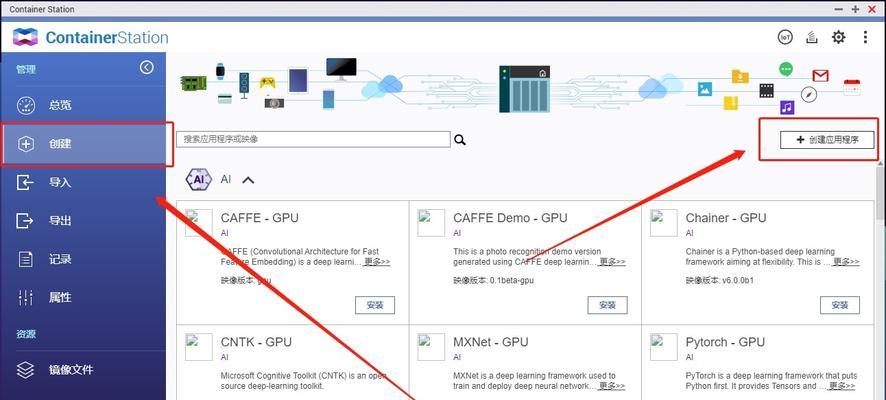Click 更多>> link for Chainer - GPU
The height and width of the screenshot is (400, 886).
click(846, 262)
